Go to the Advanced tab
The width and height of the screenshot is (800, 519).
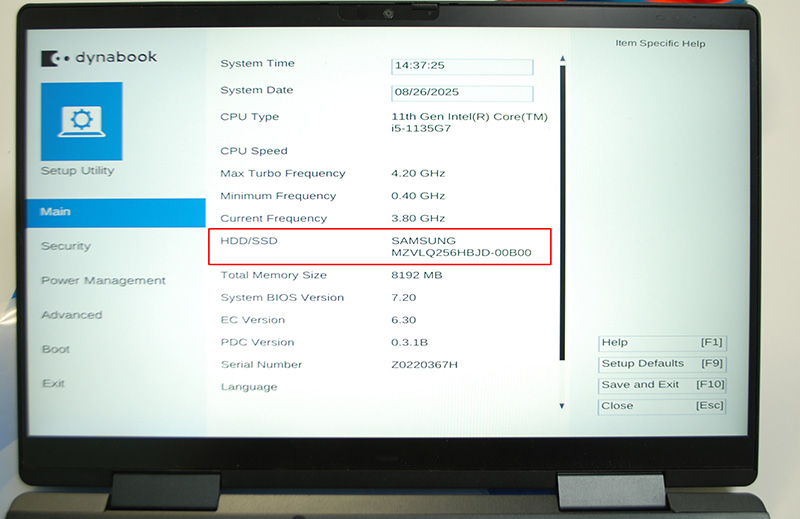(71, 315)
